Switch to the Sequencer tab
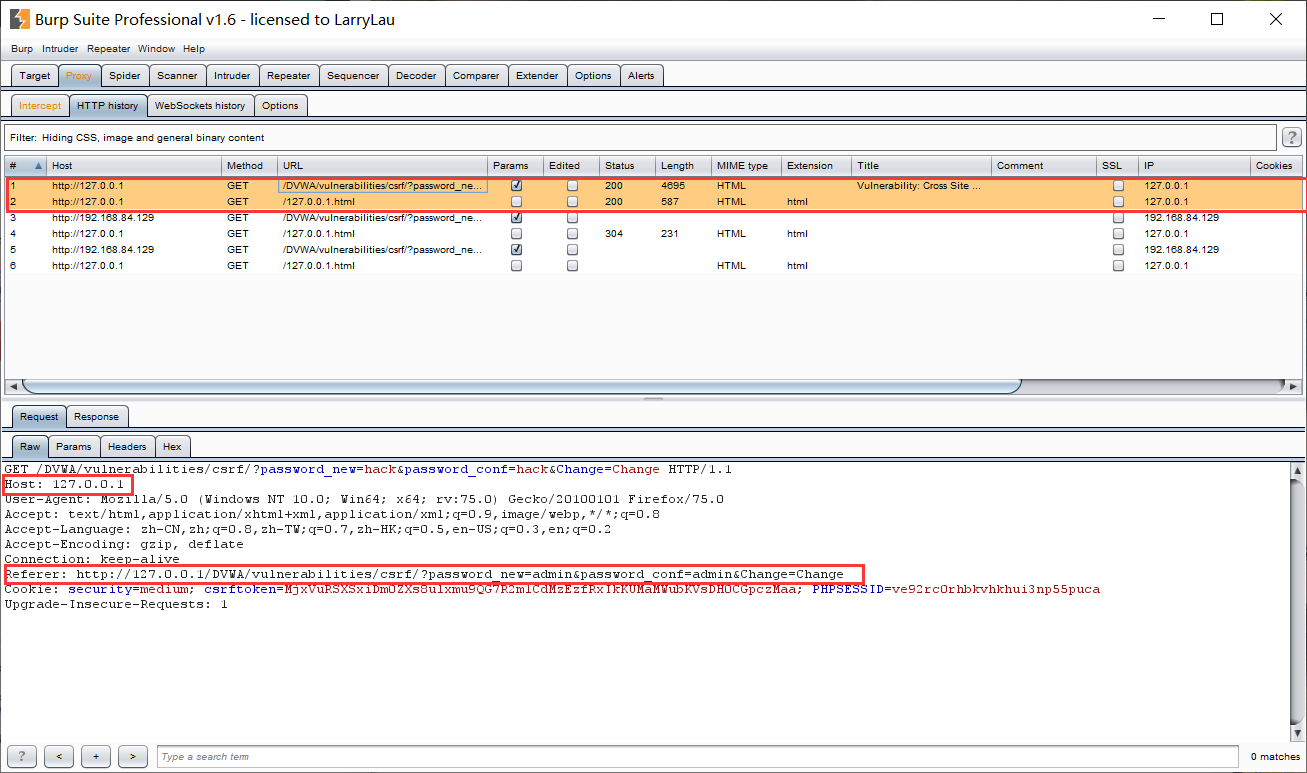Image resolution: width=1307 pixels, height=773 pixels. [x=353, y=76]
